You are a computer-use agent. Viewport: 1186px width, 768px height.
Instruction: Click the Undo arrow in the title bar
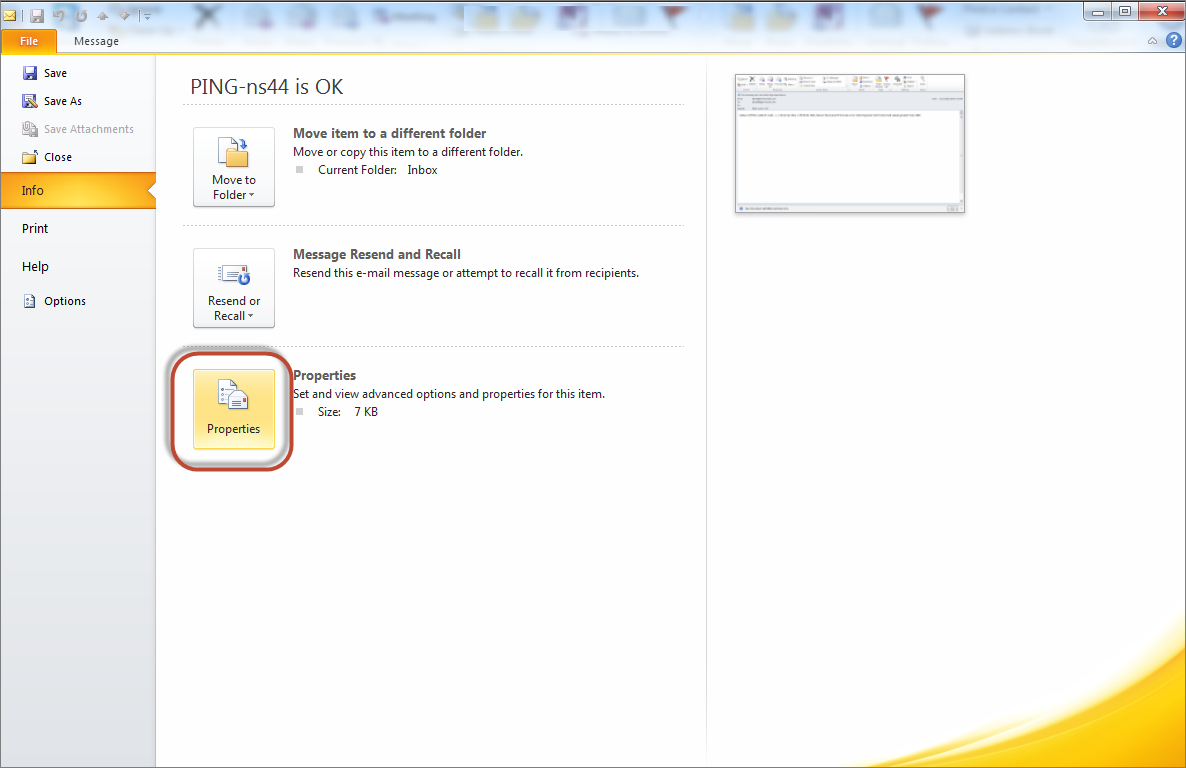[x=58, y=15]
